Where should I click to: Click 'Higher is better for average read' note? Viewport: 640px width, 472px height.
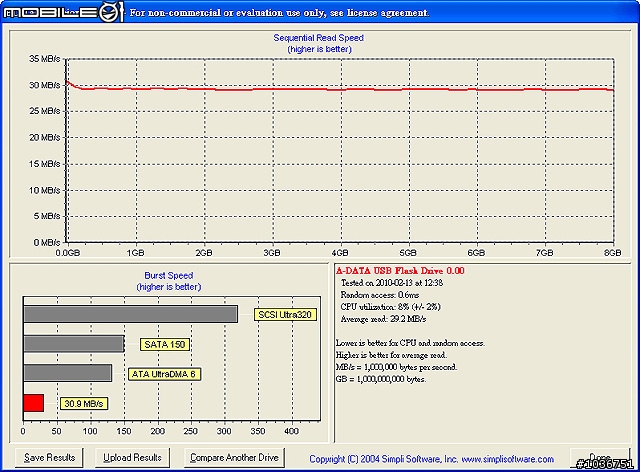391,355
